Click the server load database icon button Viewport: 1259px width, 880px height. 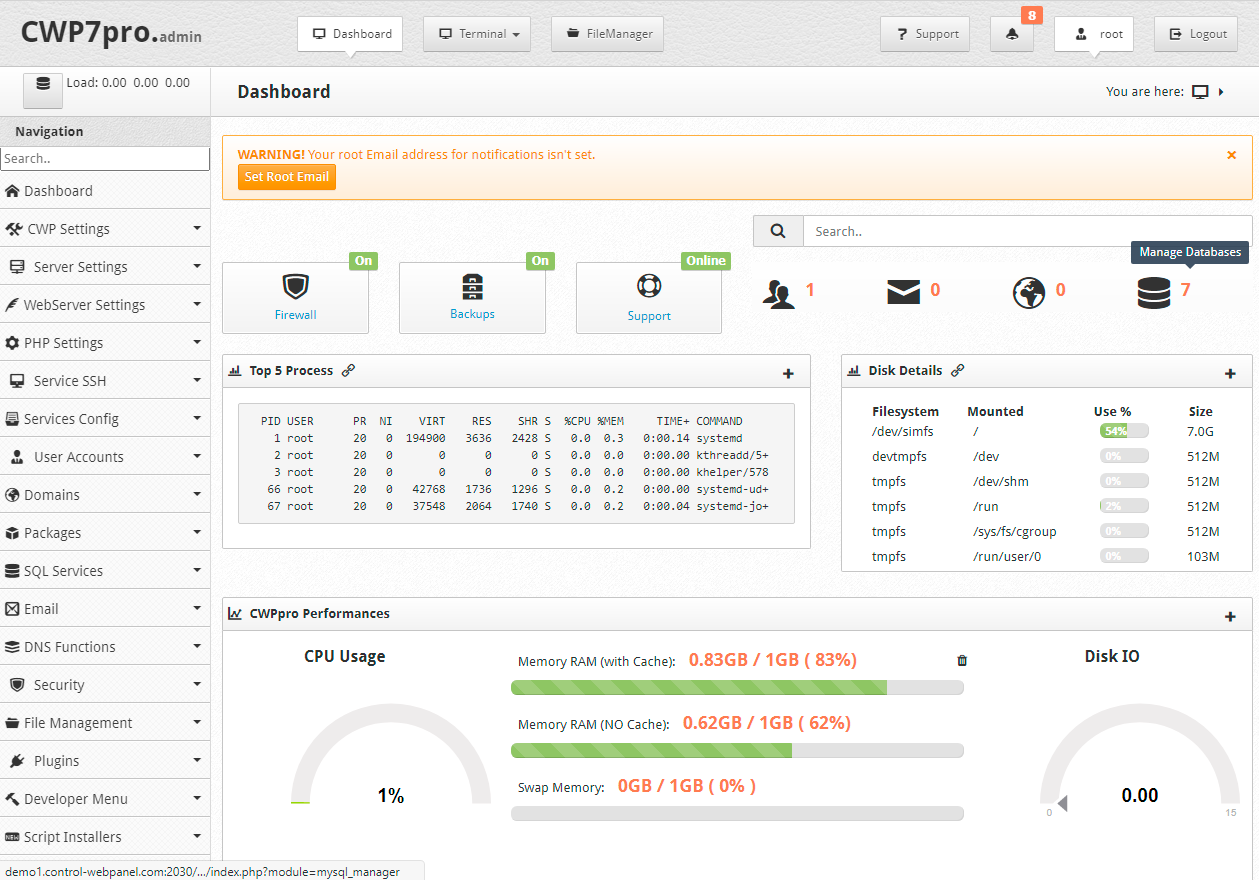tap(43, 89)
